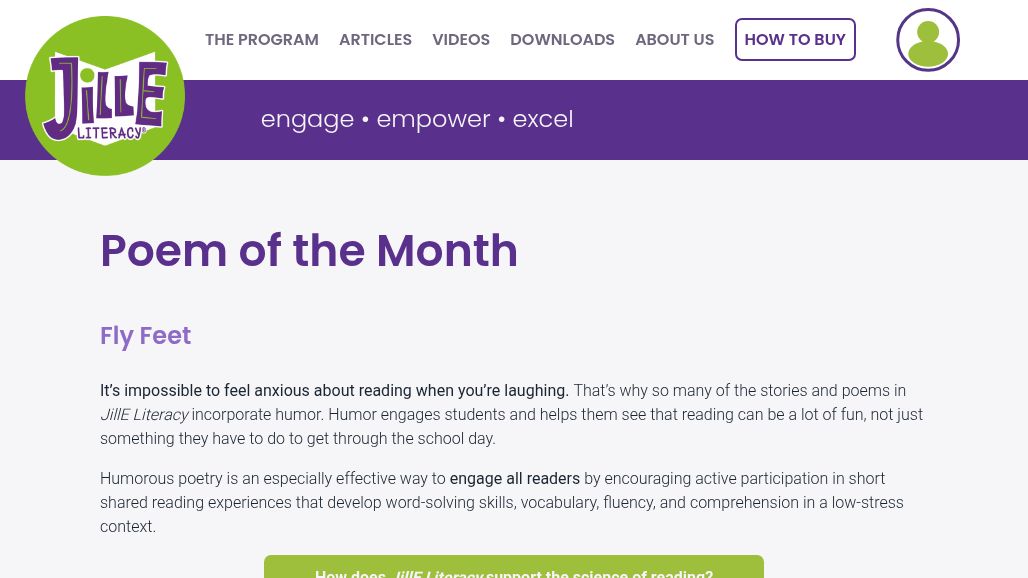Click italic JillE Literacy in first paragraph
Viewport: 1028px width, 578px height.
pos(144,415)
